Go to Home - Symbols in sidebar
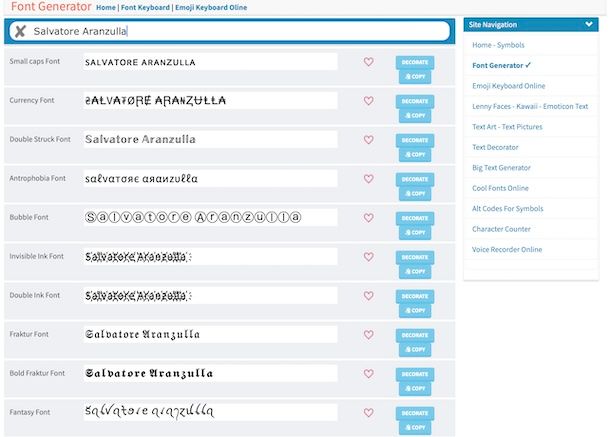Viewport: 610px width, 437px height. click(x=498, y=45)
